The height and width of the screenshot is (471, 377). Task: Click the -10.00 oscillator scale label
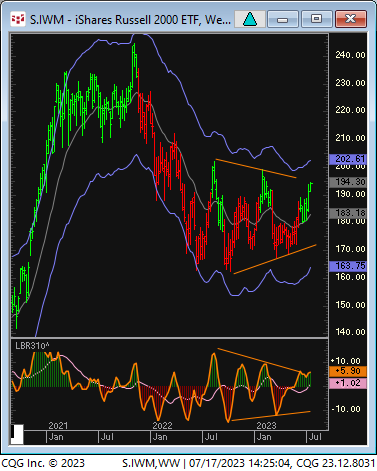(346, 409)
